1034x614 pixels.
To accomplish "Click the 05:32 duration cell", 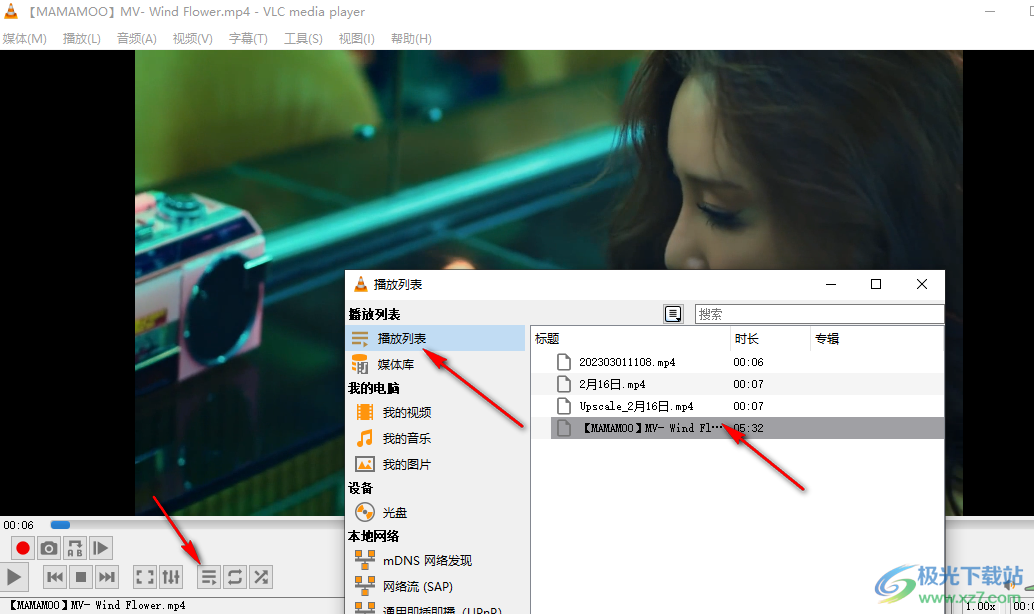I will pos(748,428).
